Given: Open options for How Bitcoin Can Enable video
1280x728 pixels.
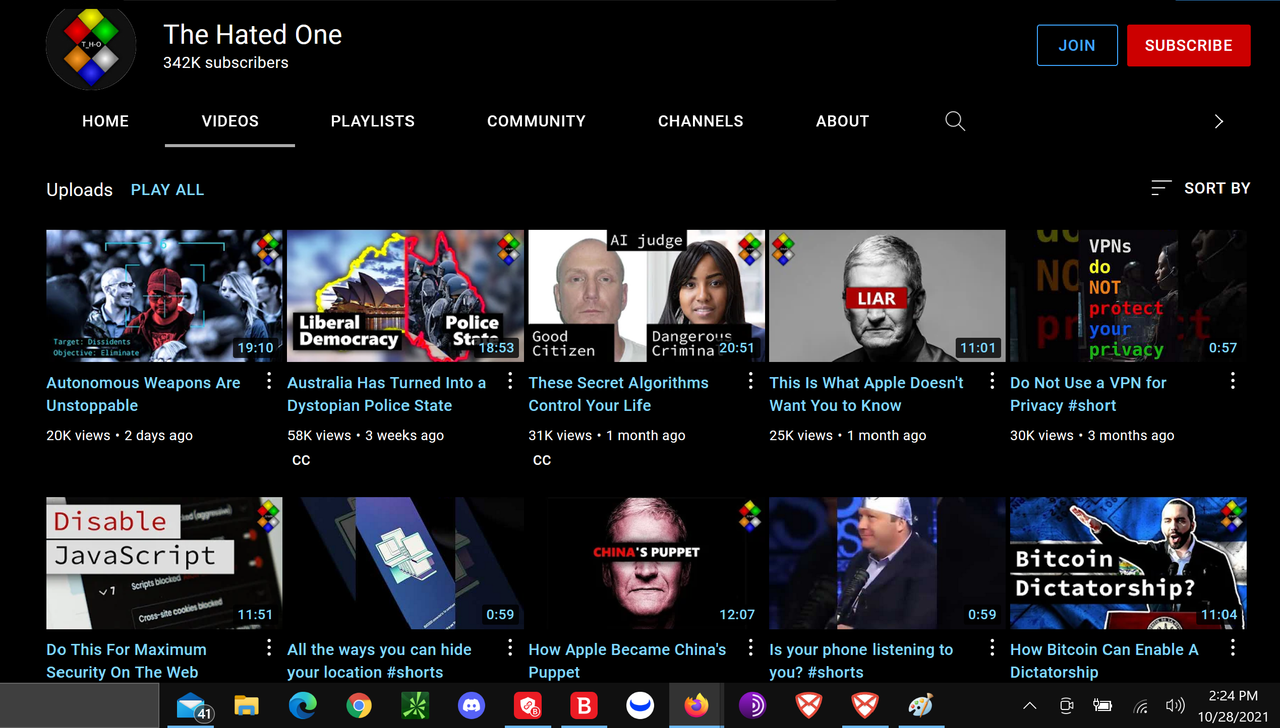Looking at the screenshot, I should 1233,648.
